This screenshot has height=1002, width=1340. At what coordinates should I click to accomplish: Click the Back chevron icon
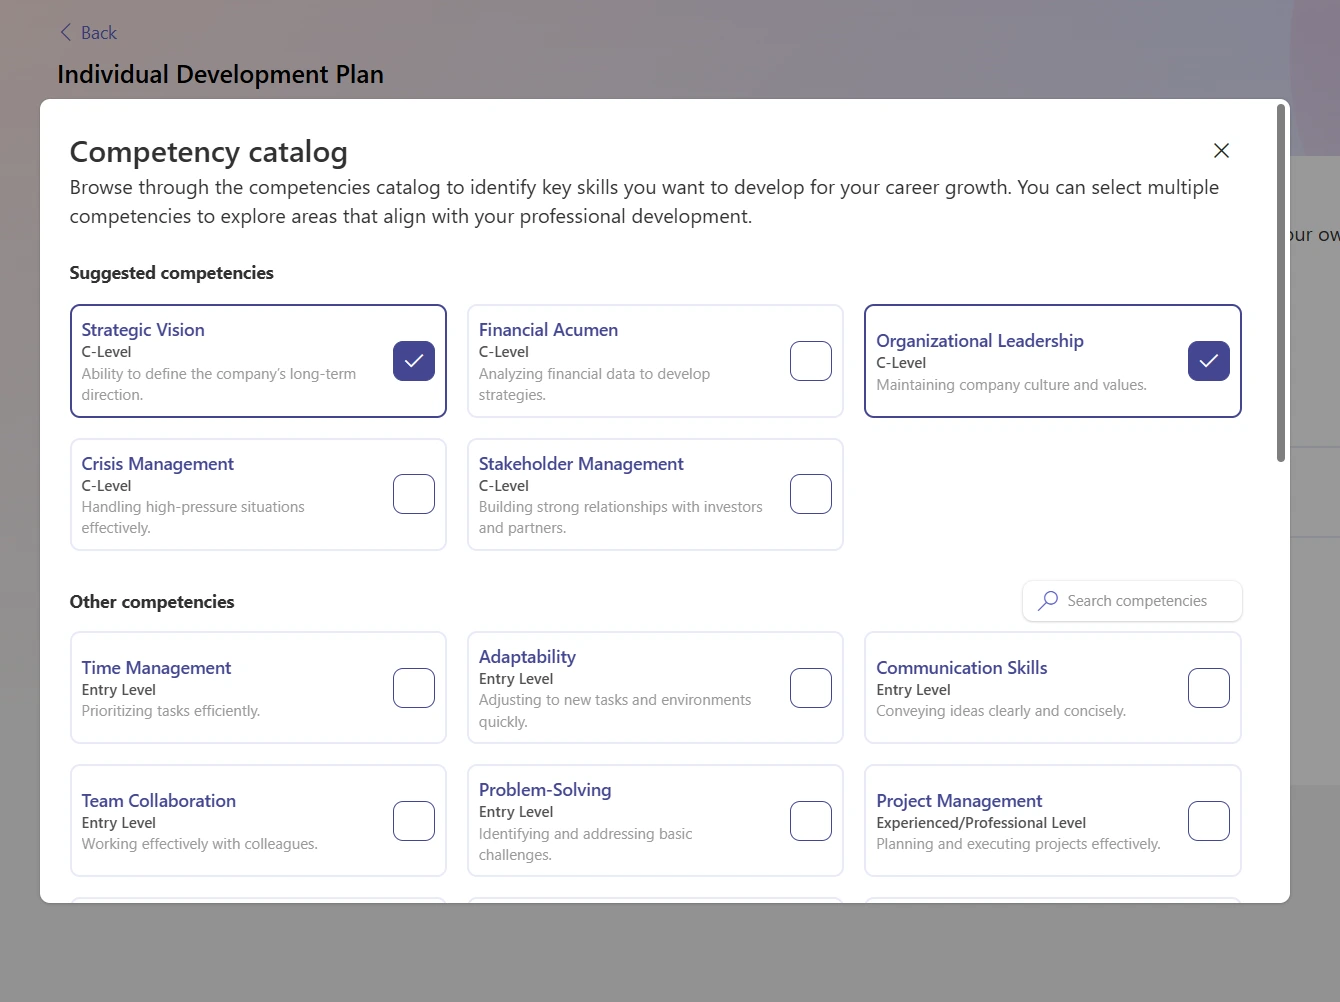[66, 33]
